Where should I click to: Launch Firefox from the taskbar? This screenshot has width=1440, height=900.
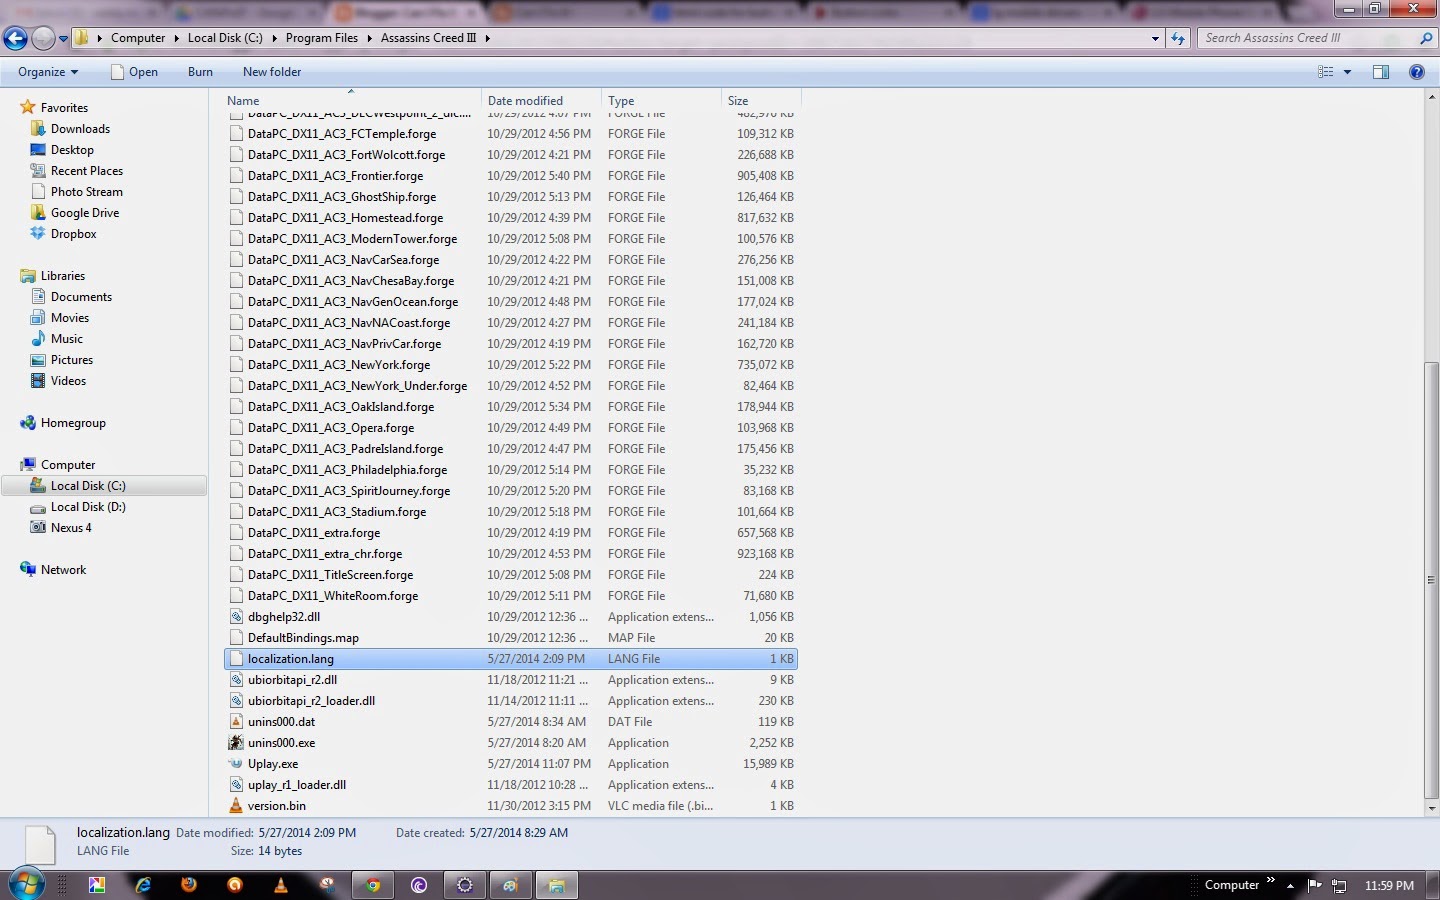click(x=189, y=885)
